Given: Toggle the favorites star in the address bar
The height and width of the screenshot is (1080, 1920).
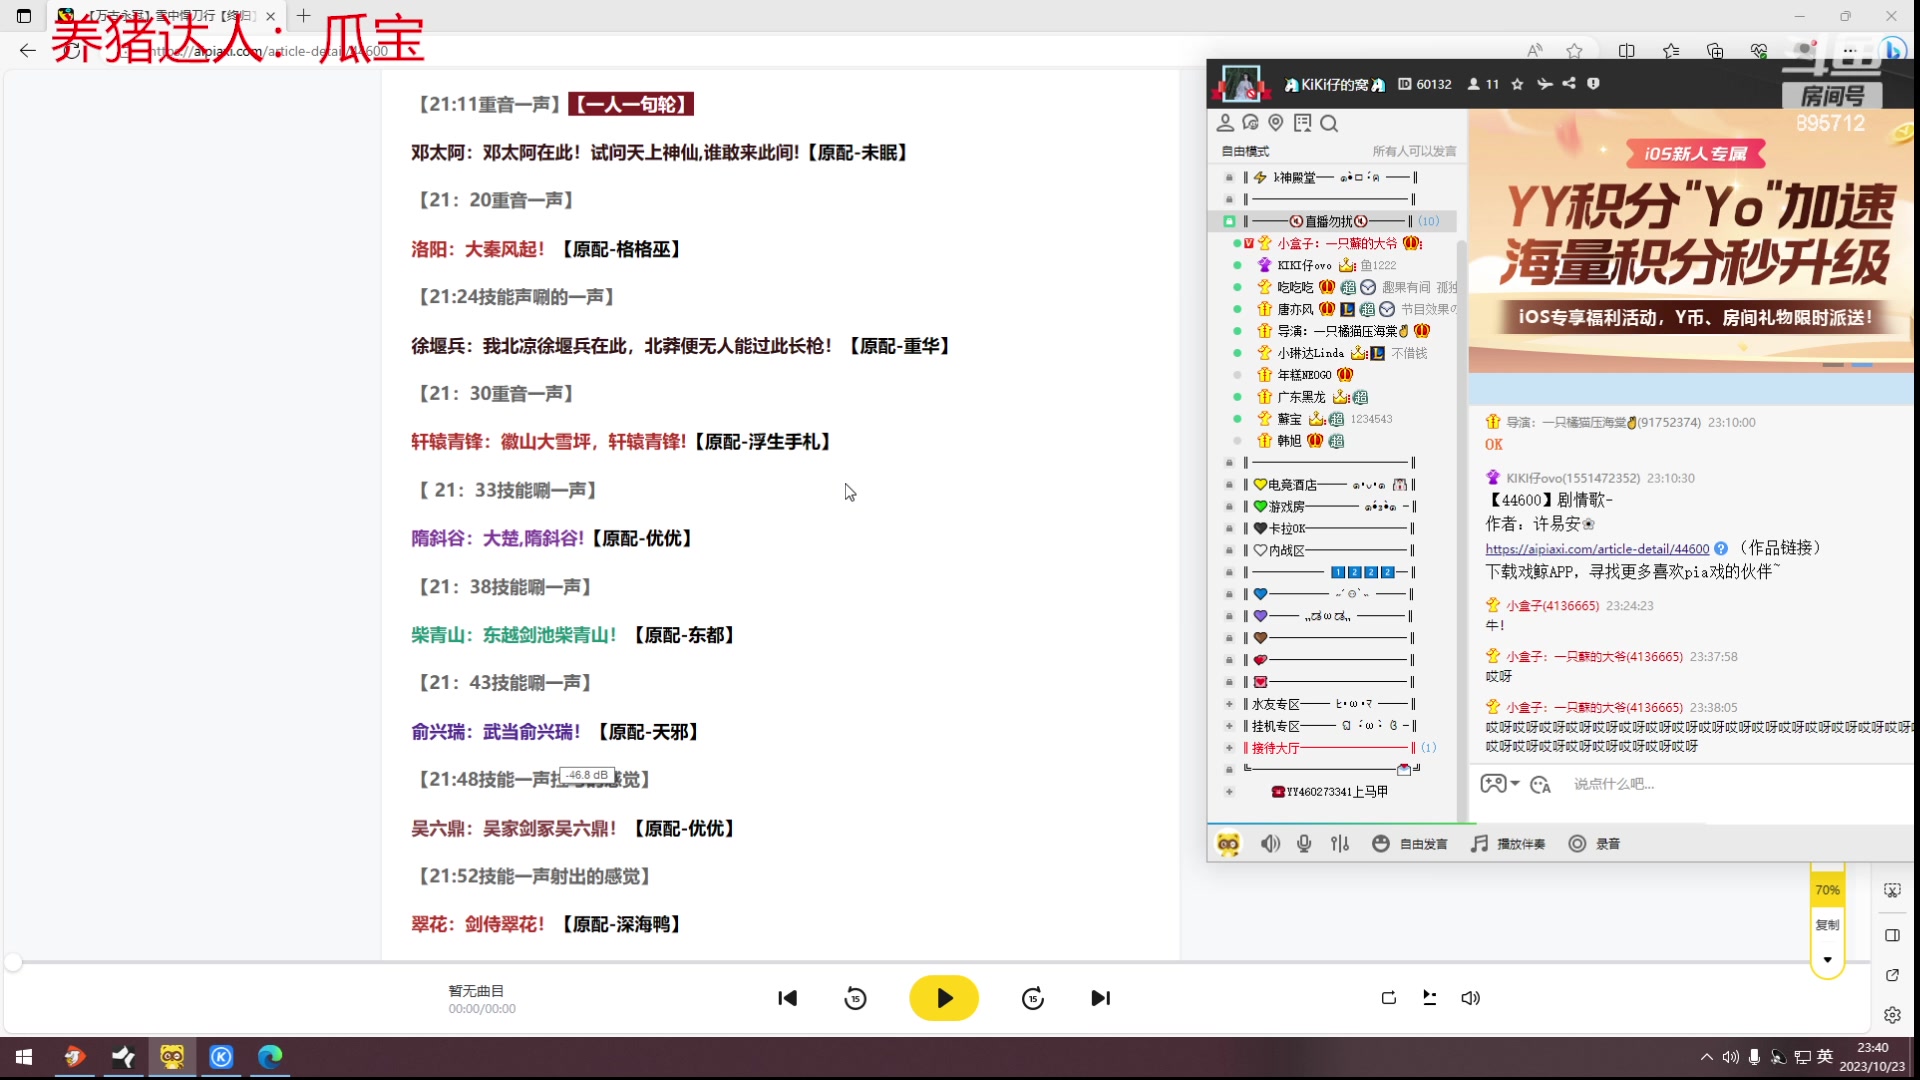Looking at the screenshot, I should [1576, 50].
